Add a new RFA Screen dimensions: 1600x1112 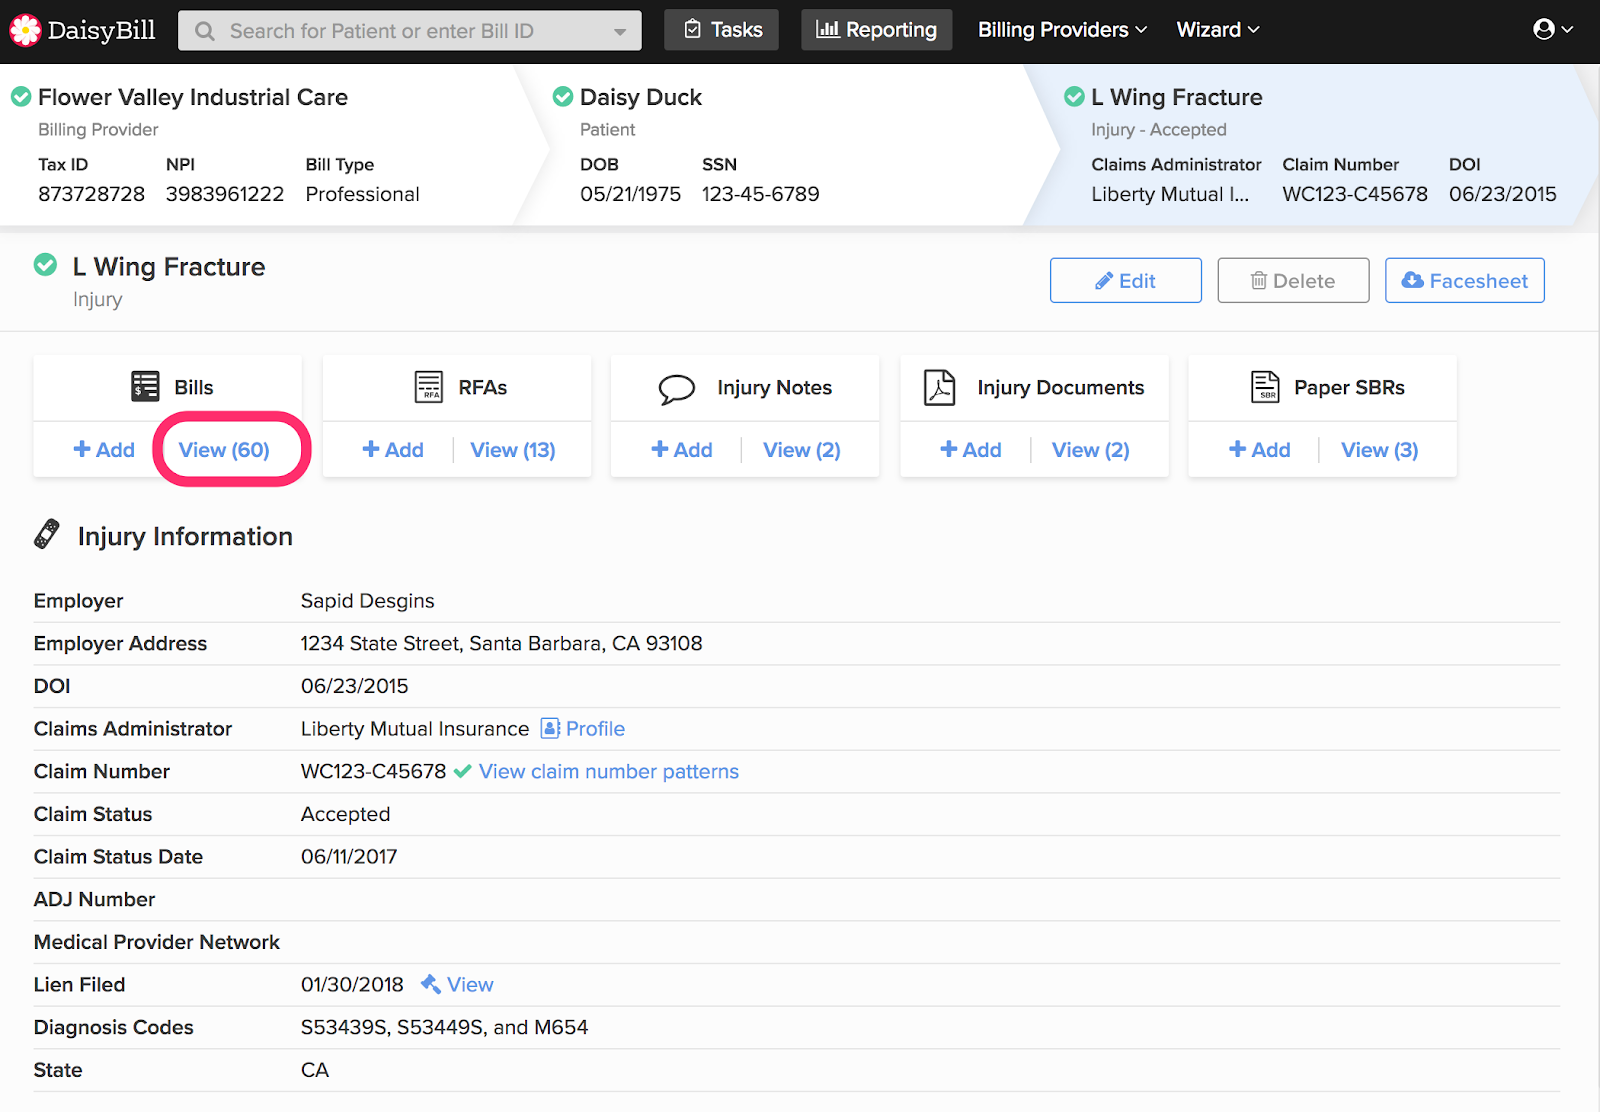point(393,450)
